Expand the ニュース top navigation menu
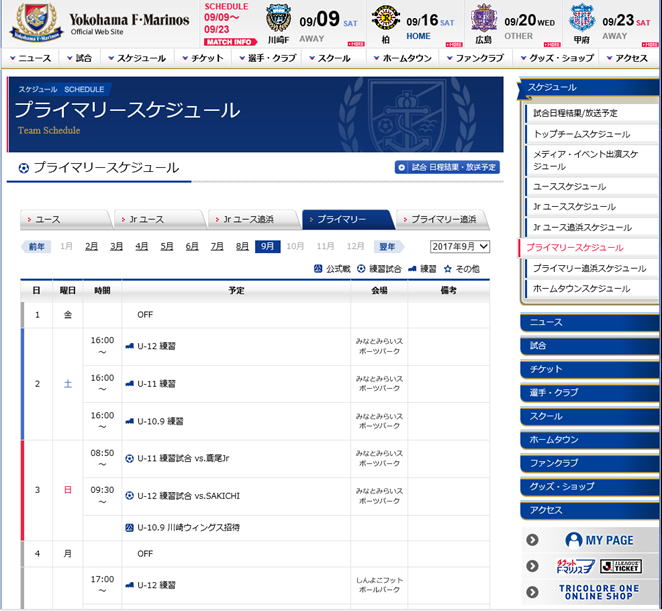Viewport: 662px width, 611px height. coord(30,58)
